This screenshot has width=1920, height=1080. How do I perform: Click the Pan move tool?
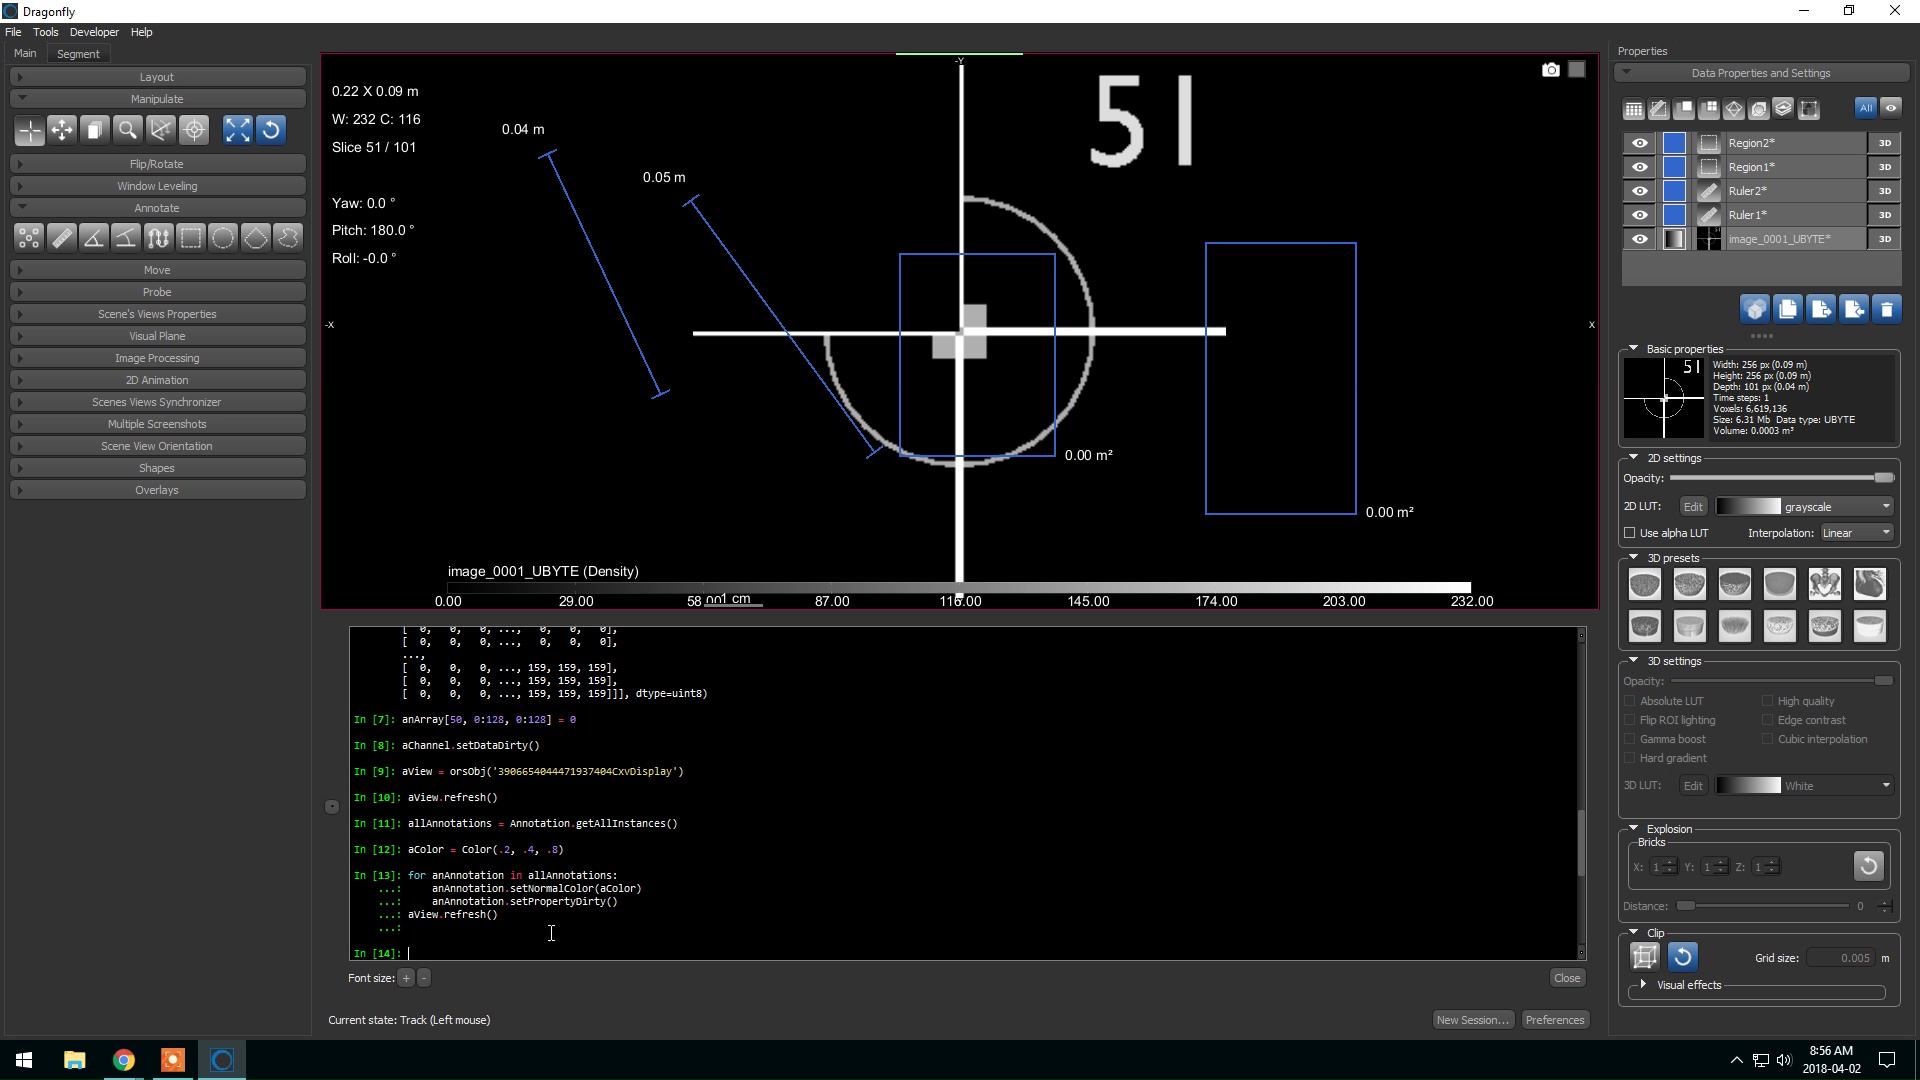(x=62, y=130)
